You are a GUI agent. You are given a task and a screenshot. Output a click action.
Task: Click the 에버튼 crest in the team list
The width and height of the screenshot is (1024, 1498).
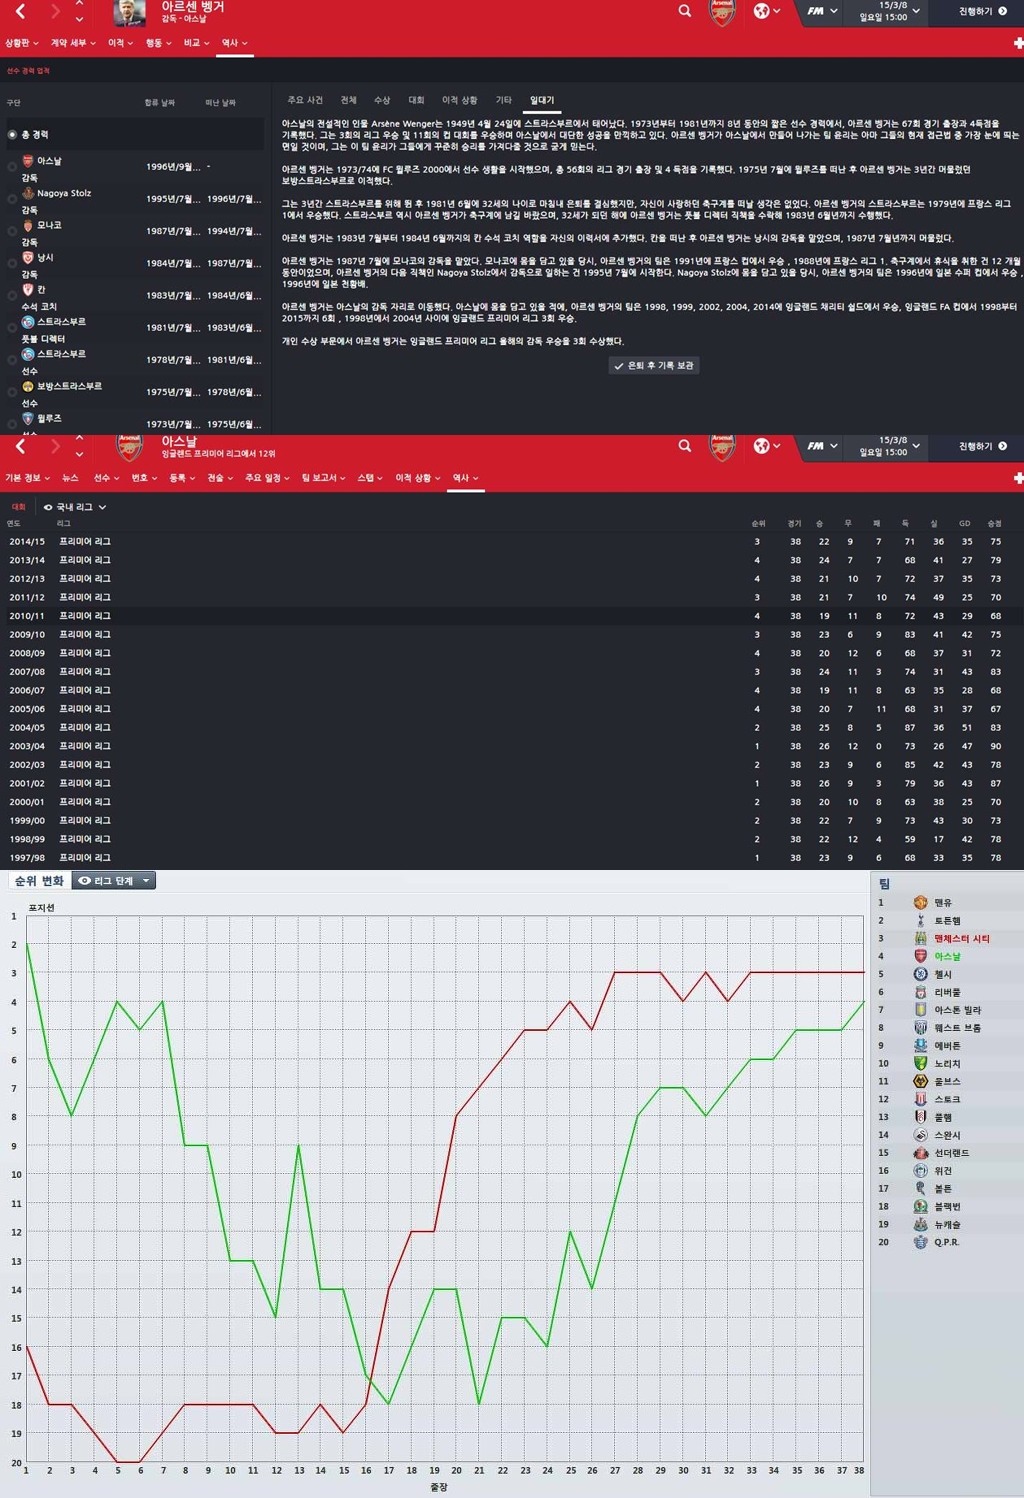pos(921,1045)
